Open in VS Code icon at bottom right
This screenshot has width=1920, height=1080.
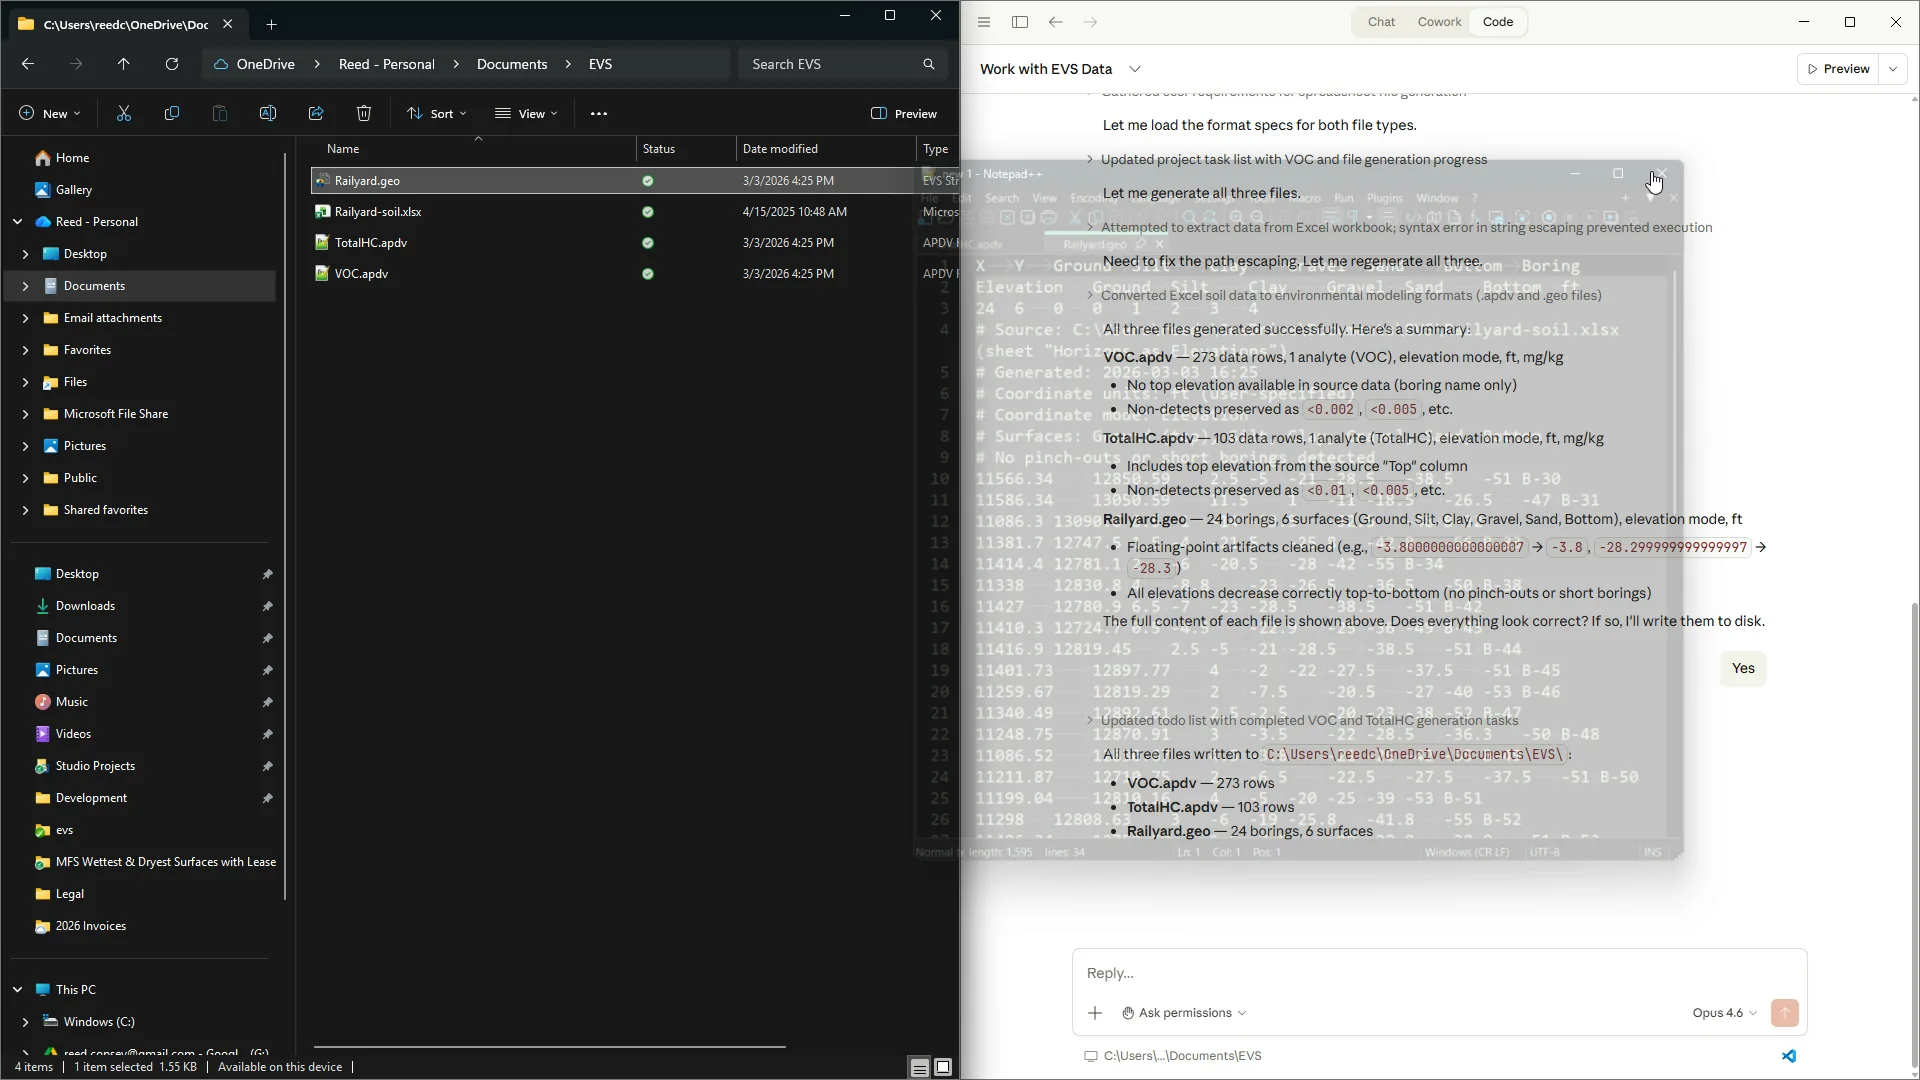[1789, 1056]
